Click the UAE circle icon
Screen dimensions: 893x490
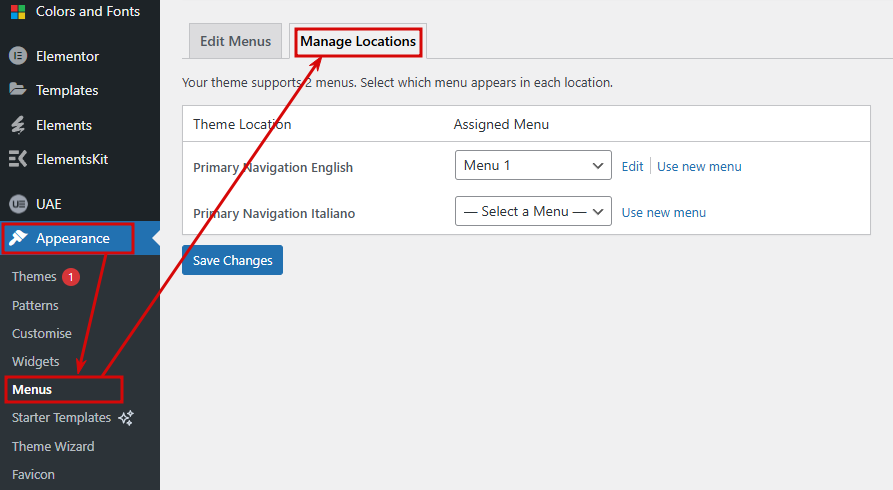point(18,204)
